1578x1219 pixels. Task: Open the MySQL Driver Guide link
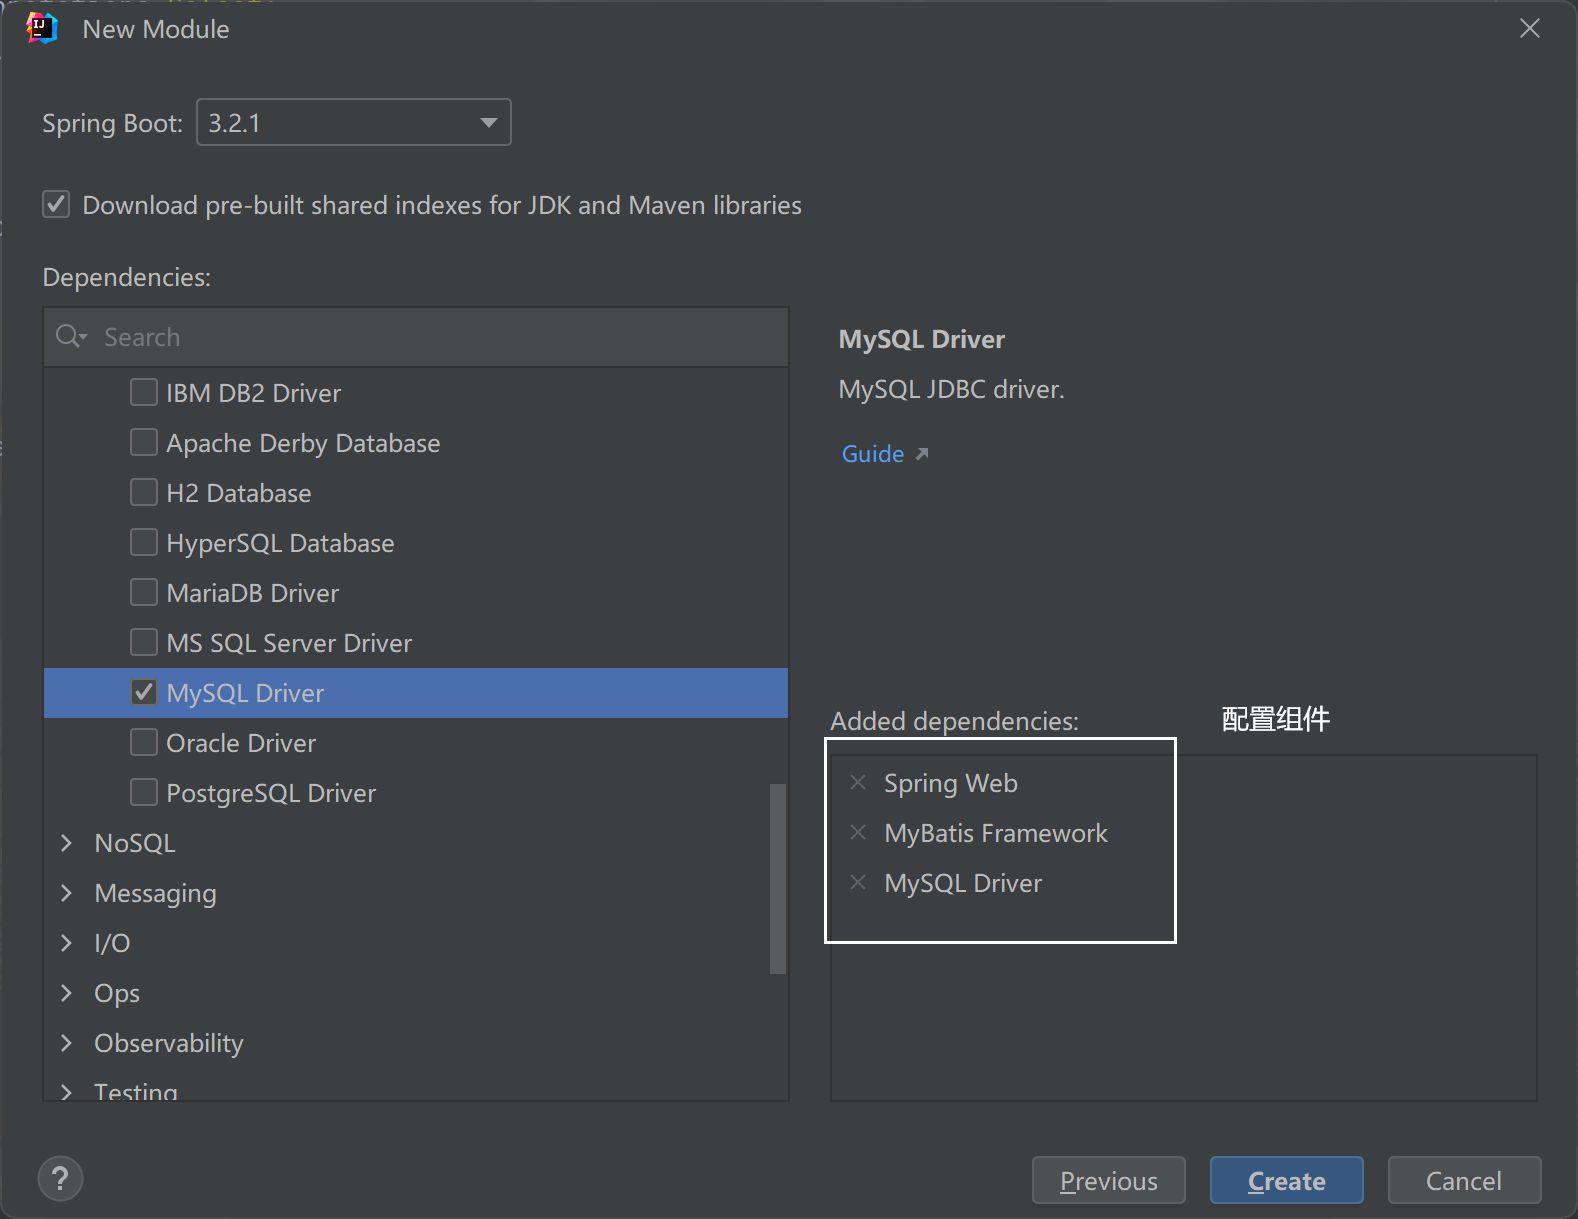coord(873,454)
